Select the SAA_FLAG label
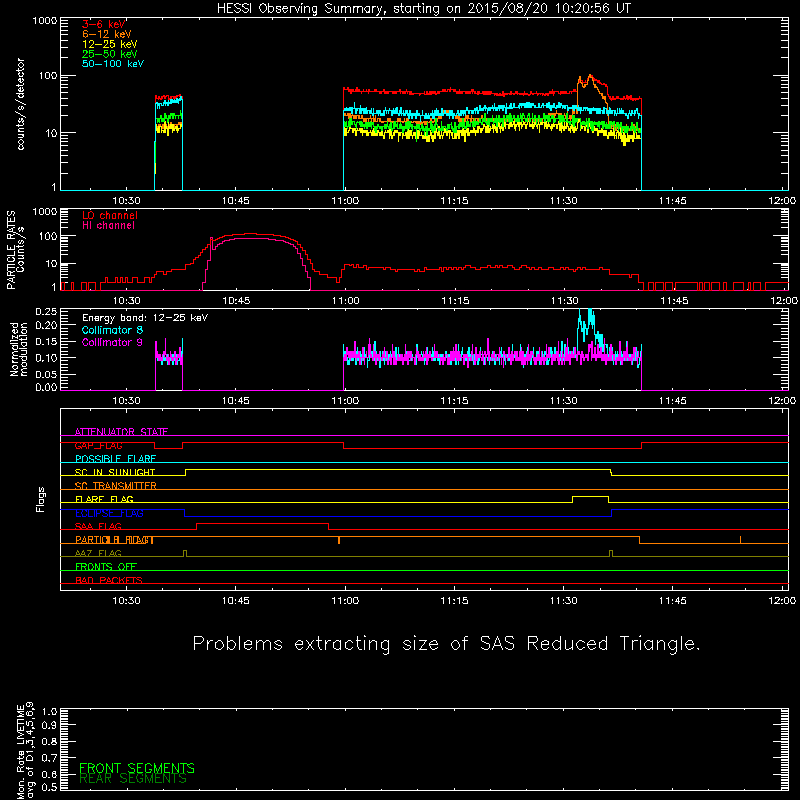The height and width of the screenshot is (800, 800). tap(98, 527)
